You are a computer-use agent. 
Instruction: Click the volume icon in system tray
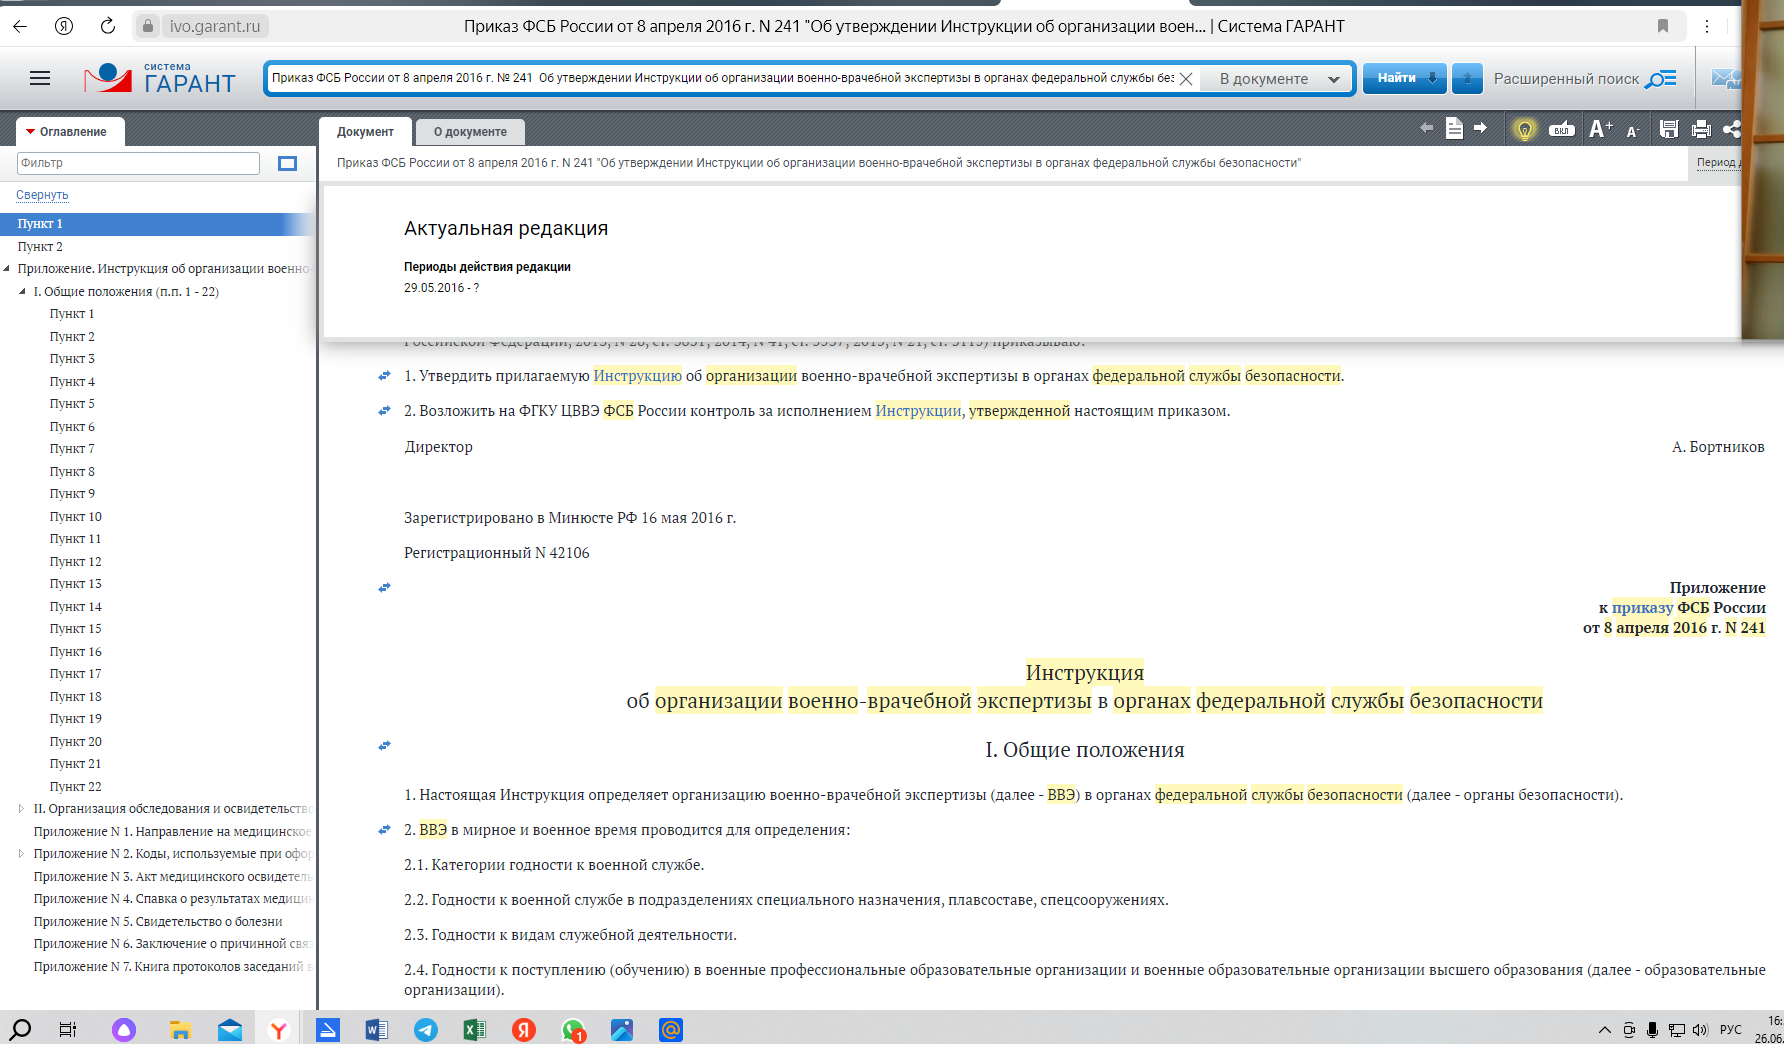click(1700, 1030)
